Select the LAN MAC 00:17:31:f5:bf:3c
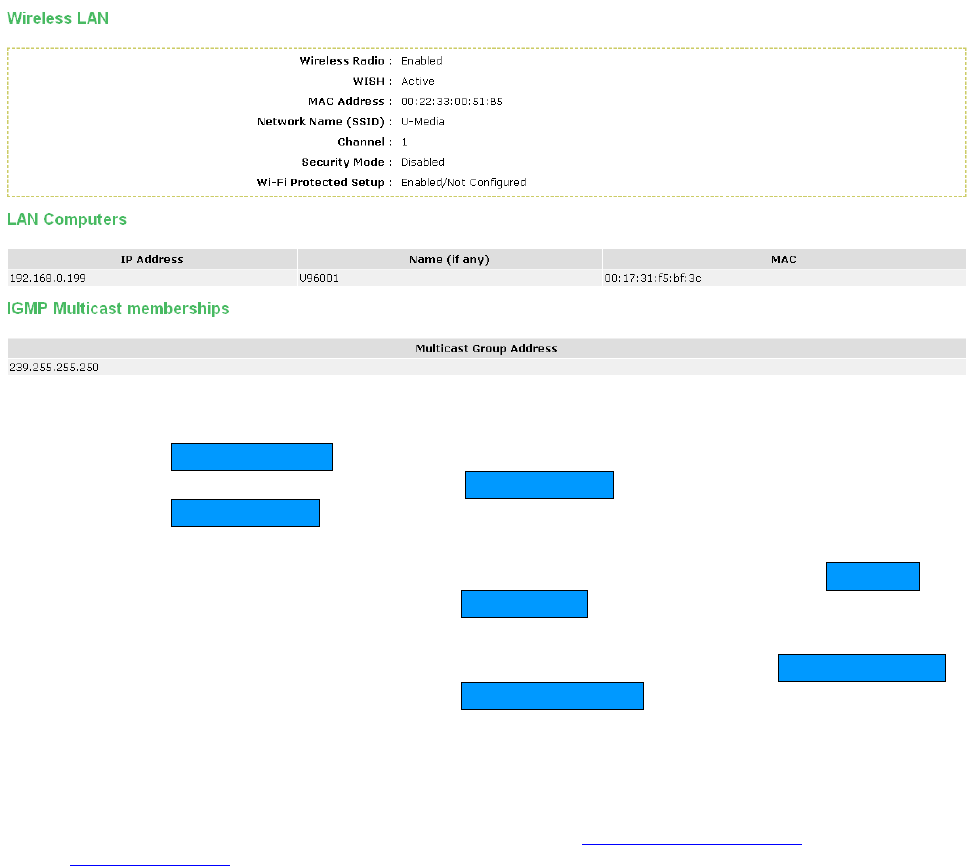The width and height of the screenshot is (971, 866). [653, 278]
